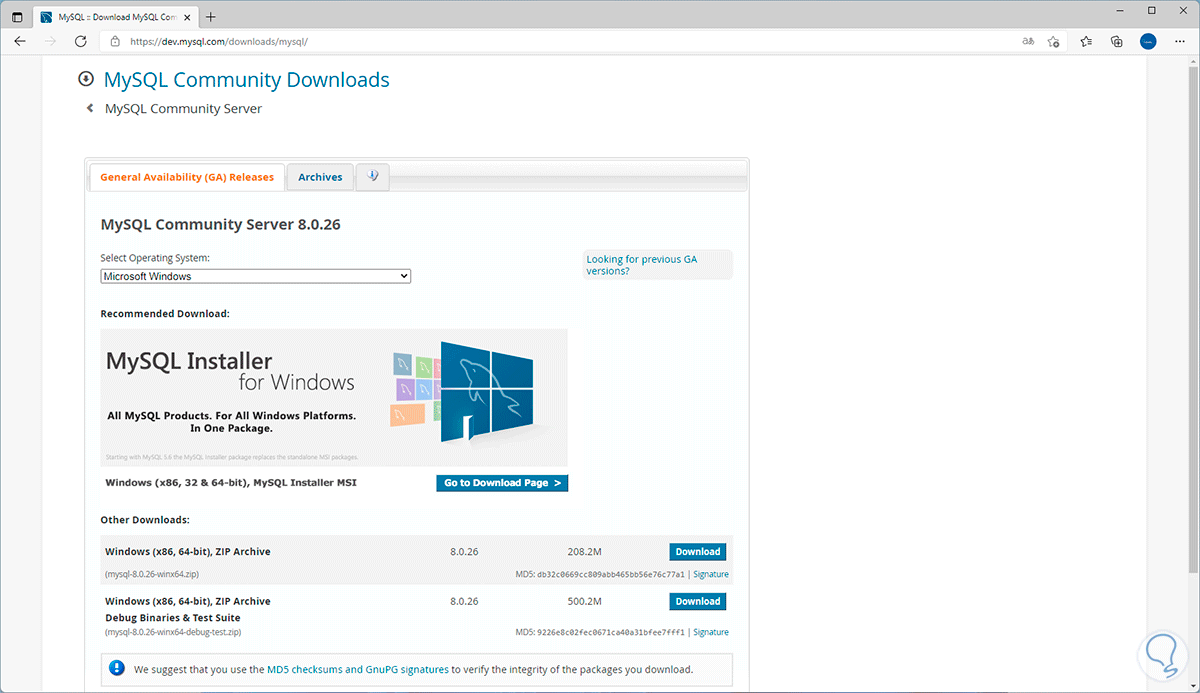Open the information tab with the microphone icon
Image resolution: width=1200 pixels, height=693 pixels.
coord(373,177)
